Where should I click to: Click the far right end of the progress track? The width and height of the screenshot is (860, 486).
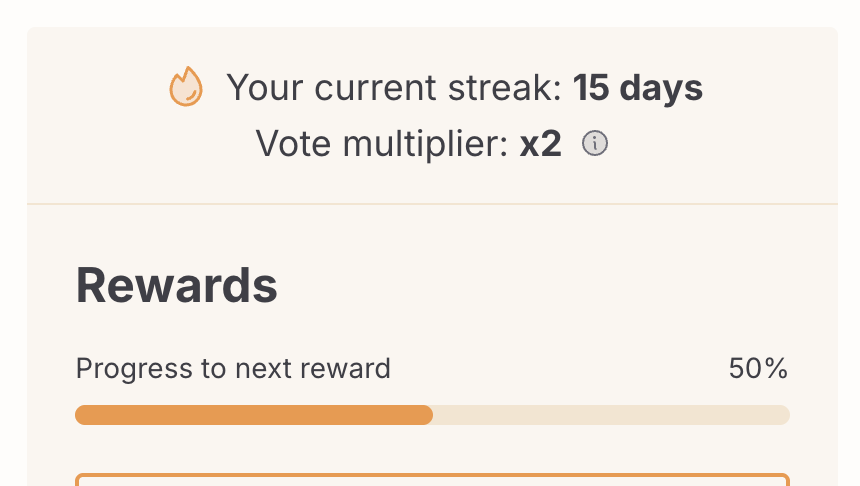[x=783, y=415]
